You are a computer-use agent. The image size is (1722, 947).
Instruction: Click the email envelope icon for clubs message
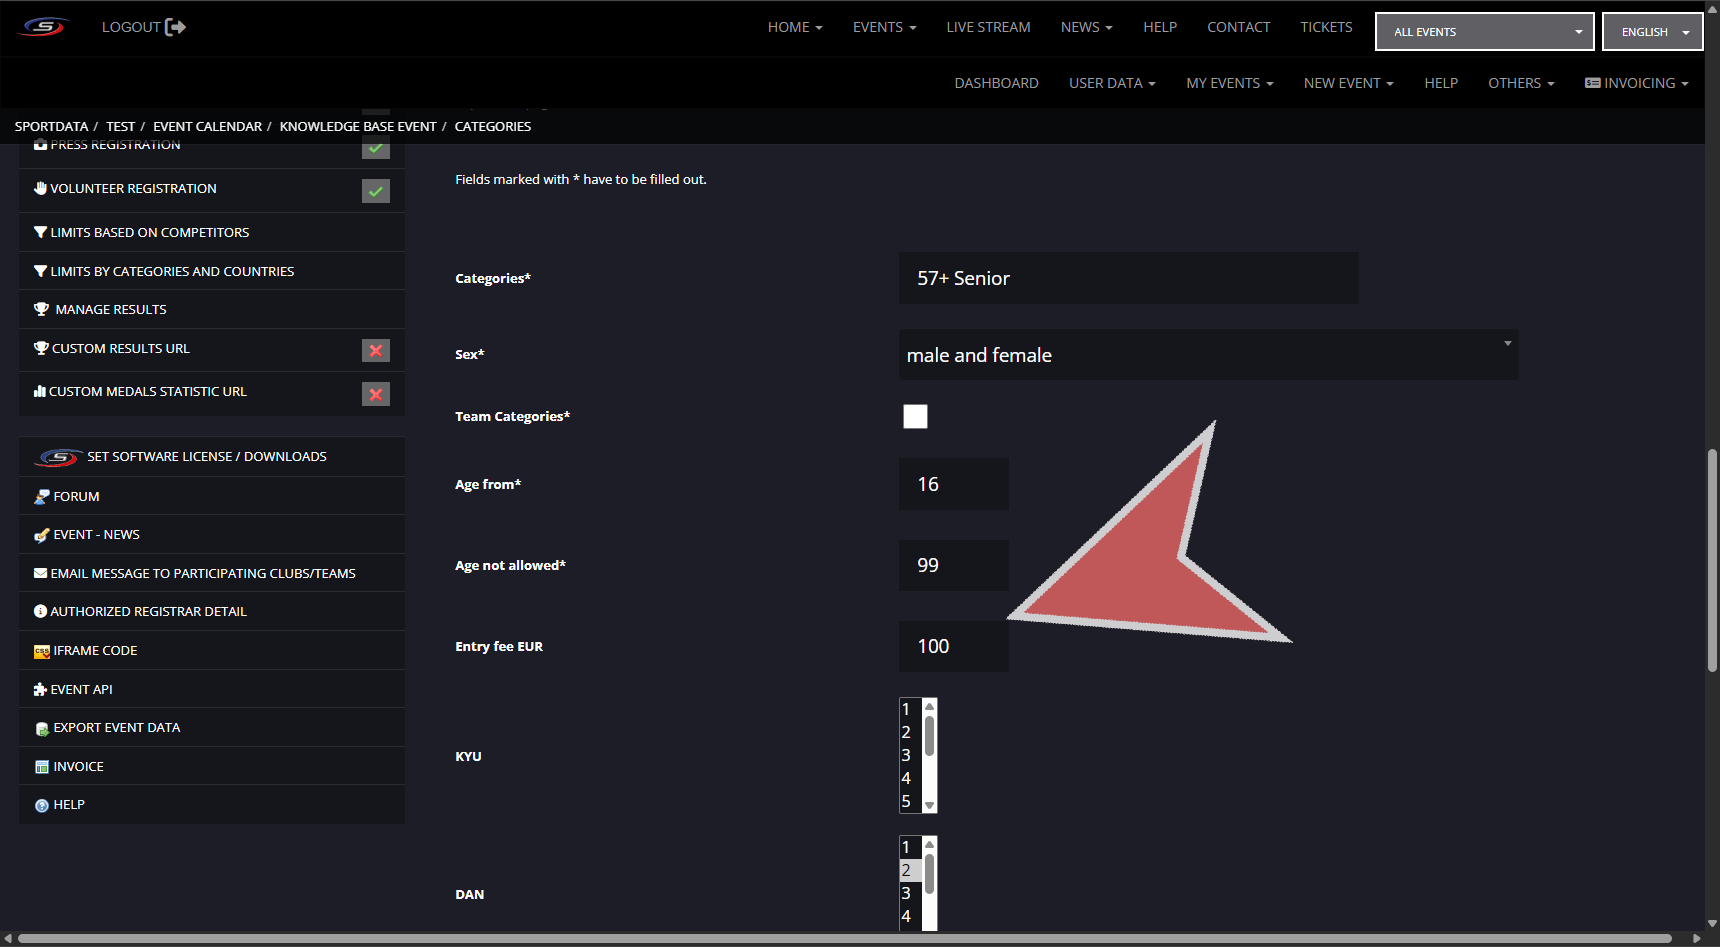pos(40,574)
